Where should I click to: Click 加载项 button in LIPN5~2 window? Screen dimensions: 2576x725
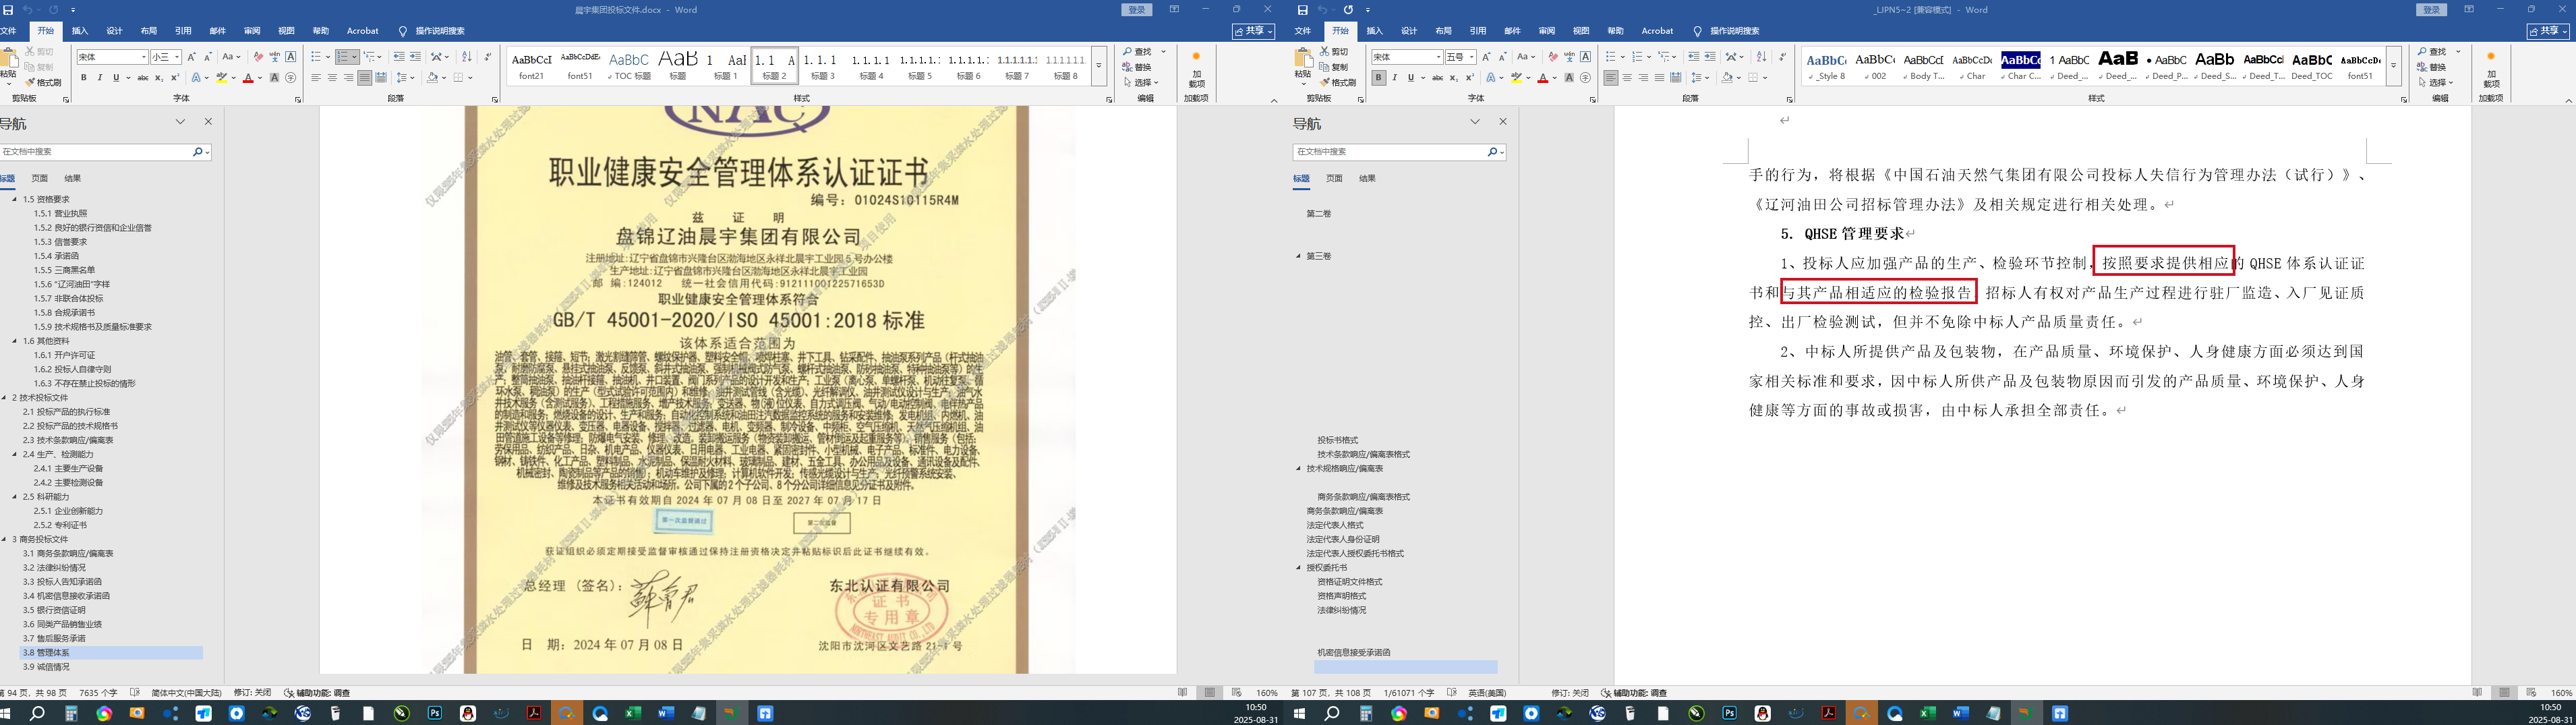[2490, 70]
